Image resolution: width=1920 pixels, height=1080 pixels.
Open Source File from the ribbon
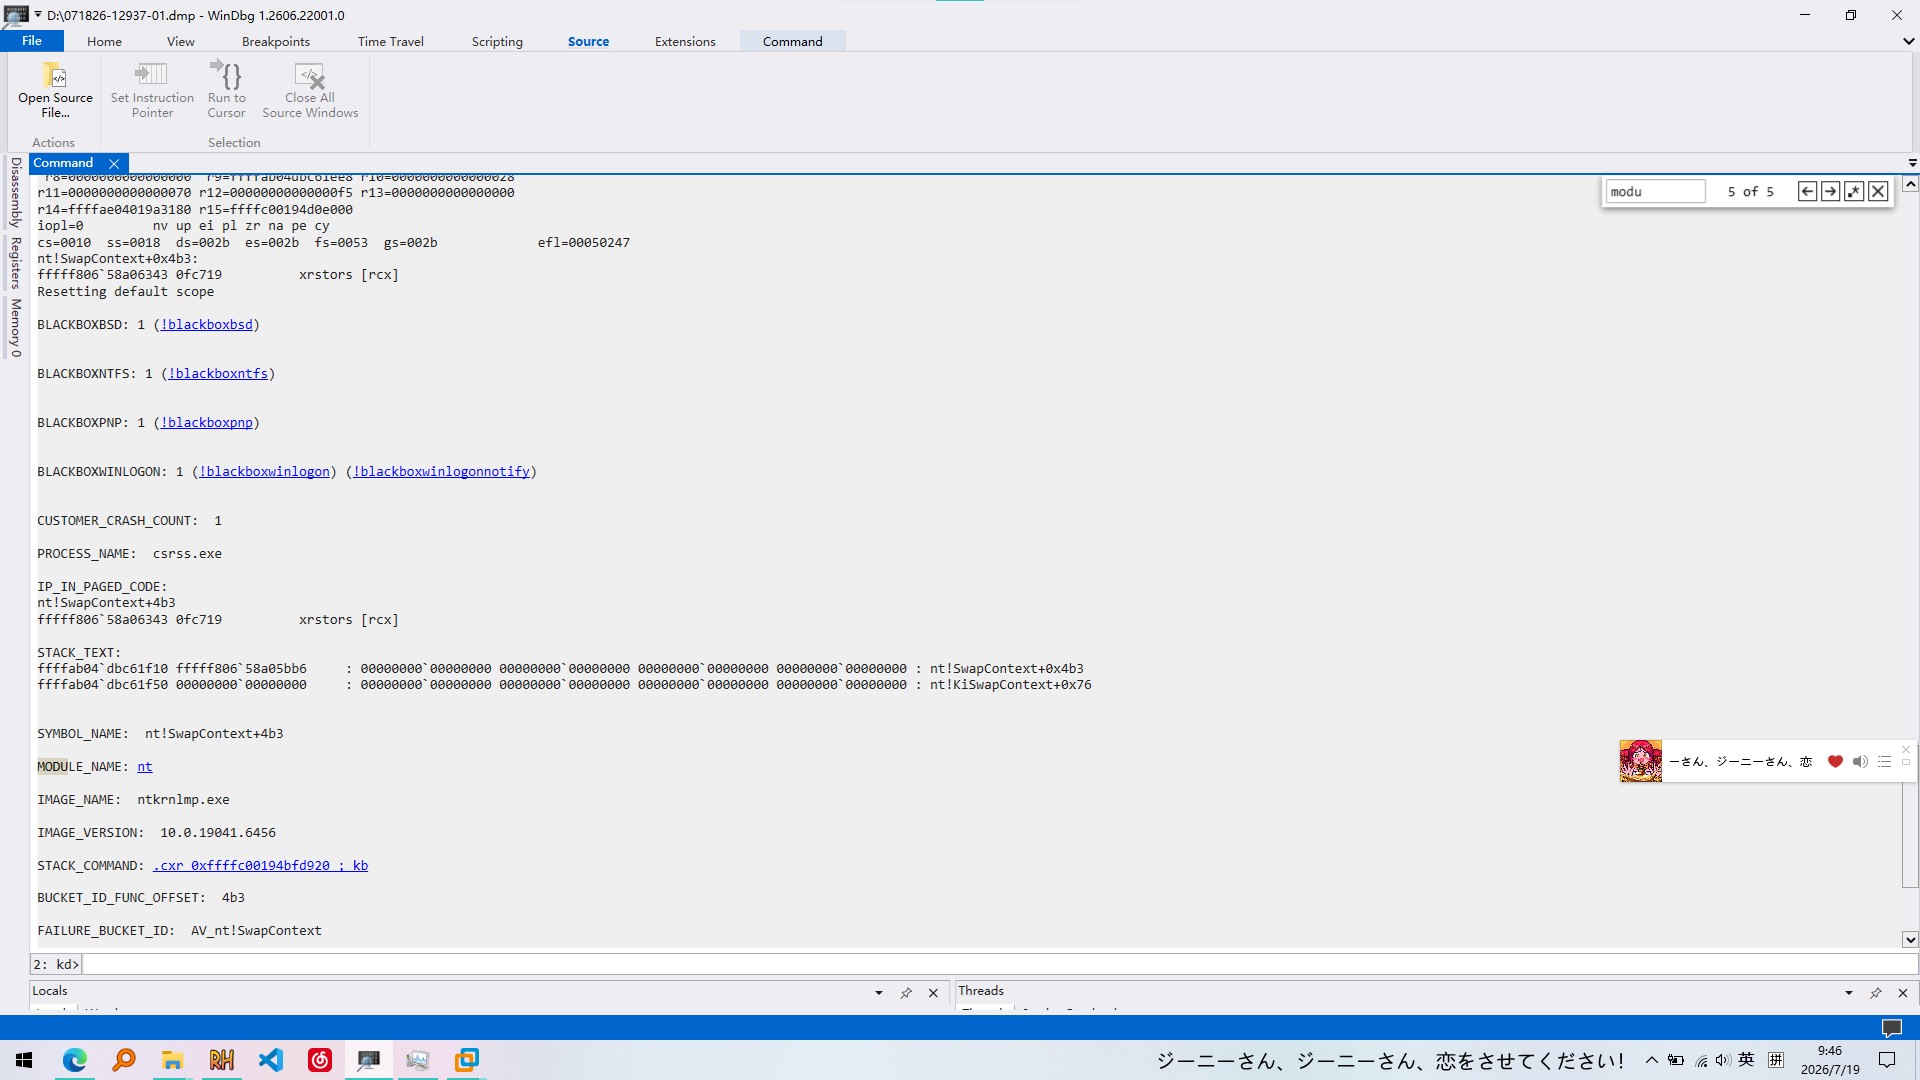coord(55,90)
